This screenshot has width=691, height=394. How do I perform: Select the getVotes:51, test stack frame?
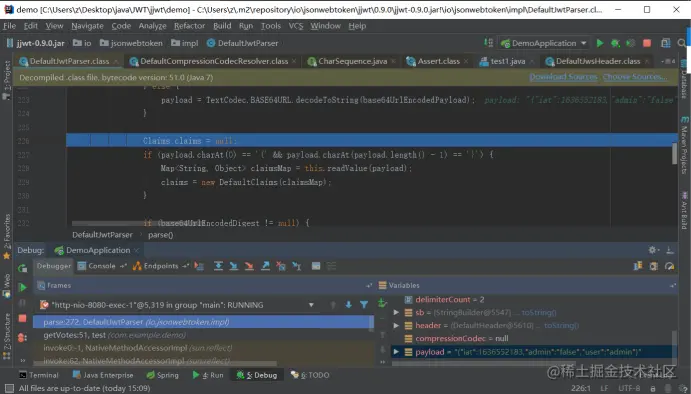pos(203,335)
